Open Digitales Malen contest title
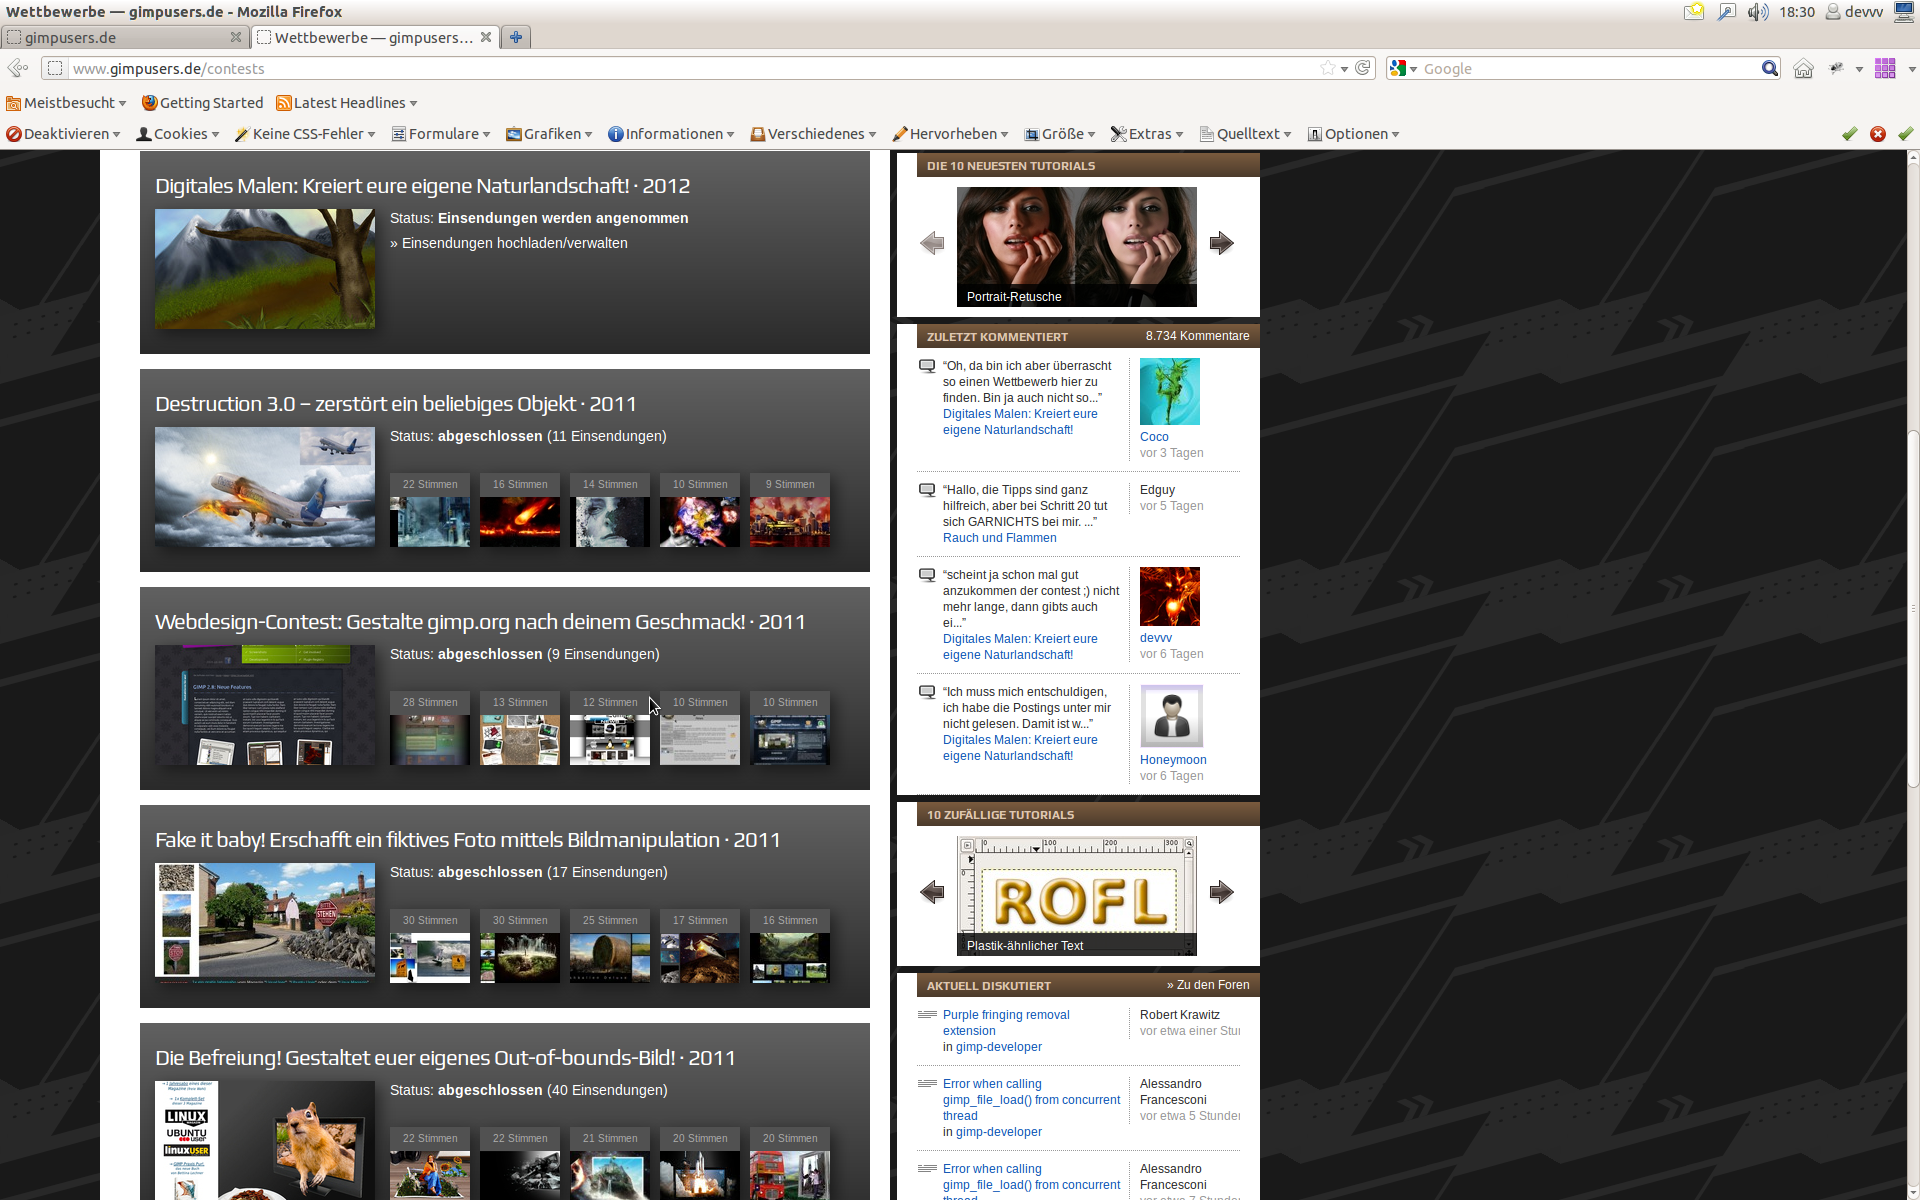This screenshot has height=1200, width=1920. pos(423,186)
